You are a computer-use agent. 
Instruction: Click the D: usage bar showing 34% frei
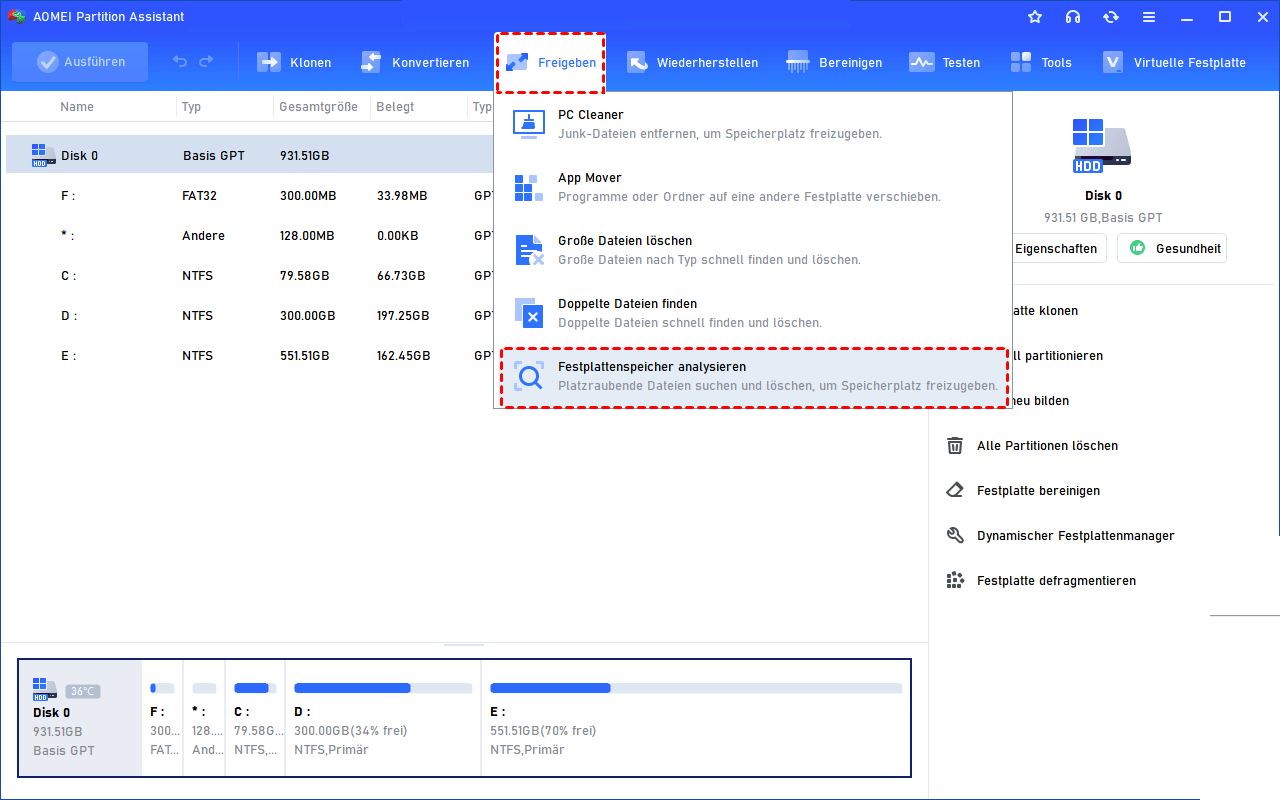(x=383, y=688)
